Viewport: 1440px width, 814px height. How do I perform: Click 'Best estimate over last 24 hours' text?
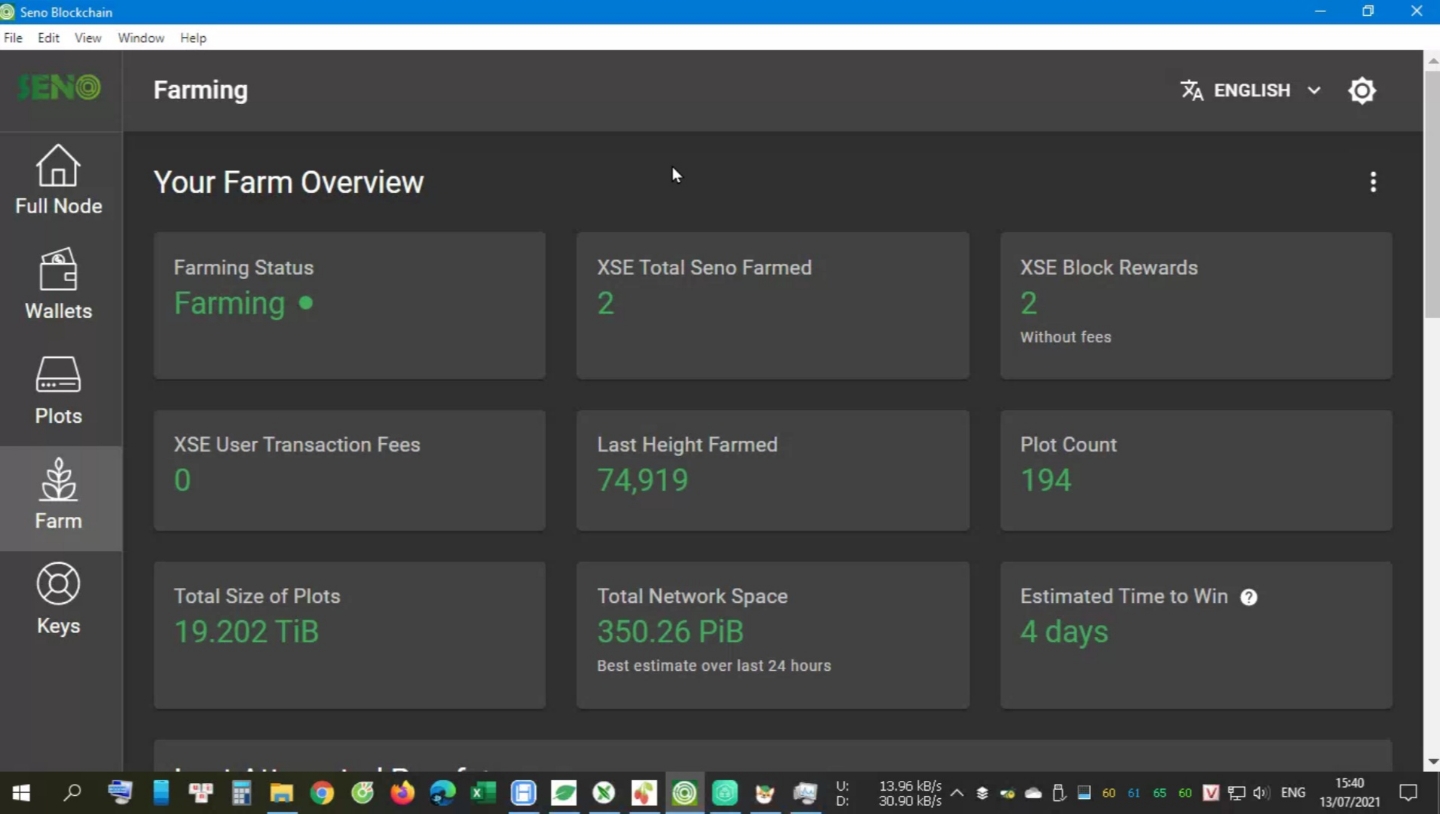coord(714,666)
